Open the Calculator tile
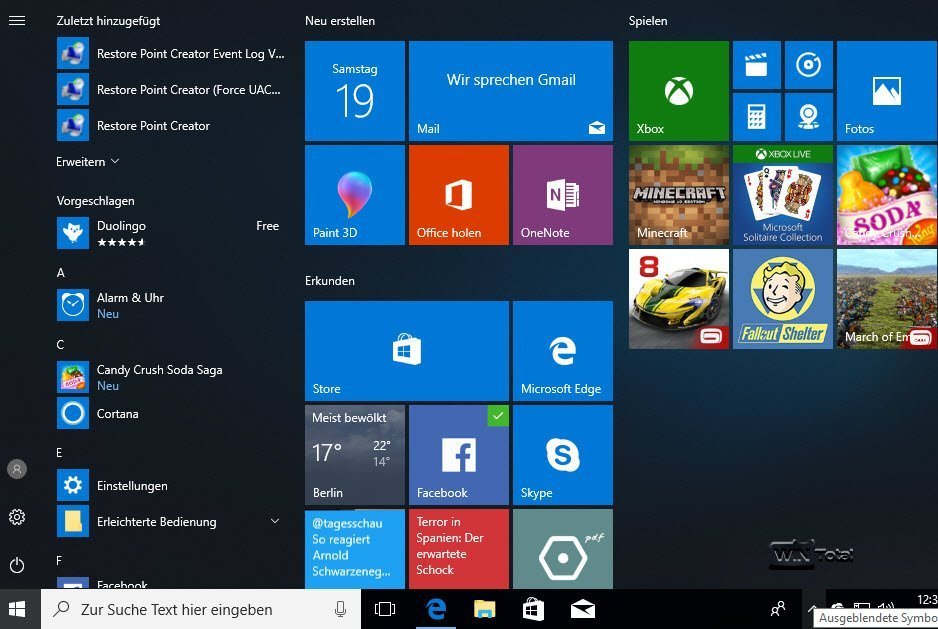The height and width of the screenshot is (629, 938). [x=757, y=117]
